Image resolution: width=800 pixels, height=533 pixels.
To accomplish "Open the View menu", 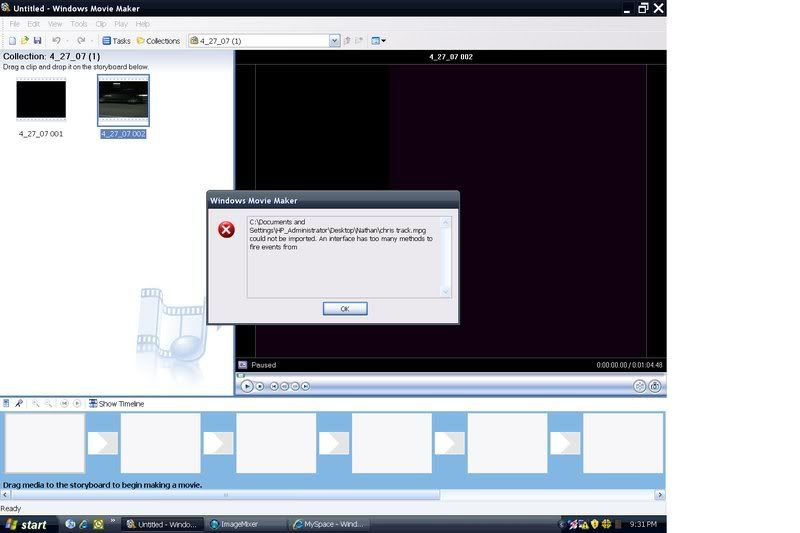I will (55, 24).
